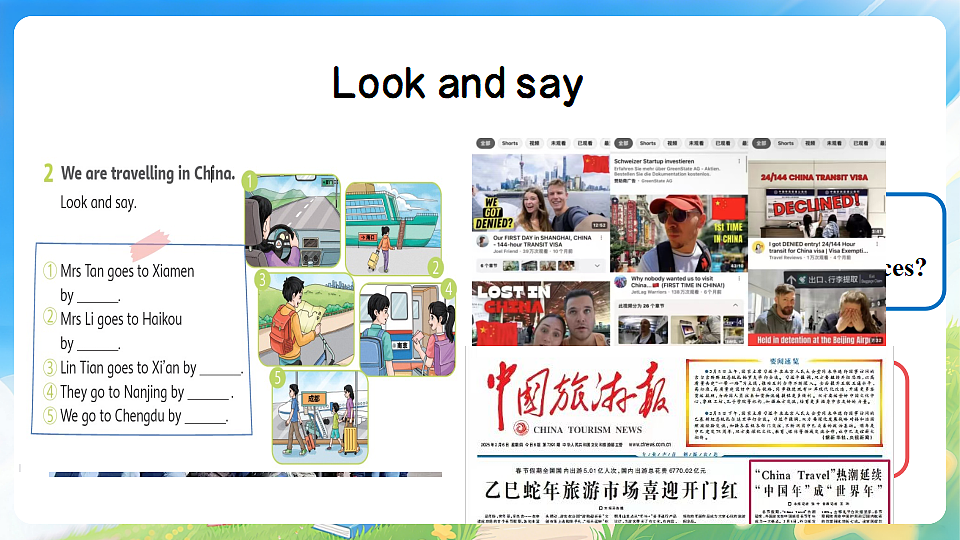This screenshot has height=540, width=960.
Task: Select the 视频 chip above the Schweizer Startup ad
Action: (x=672, y=143)
